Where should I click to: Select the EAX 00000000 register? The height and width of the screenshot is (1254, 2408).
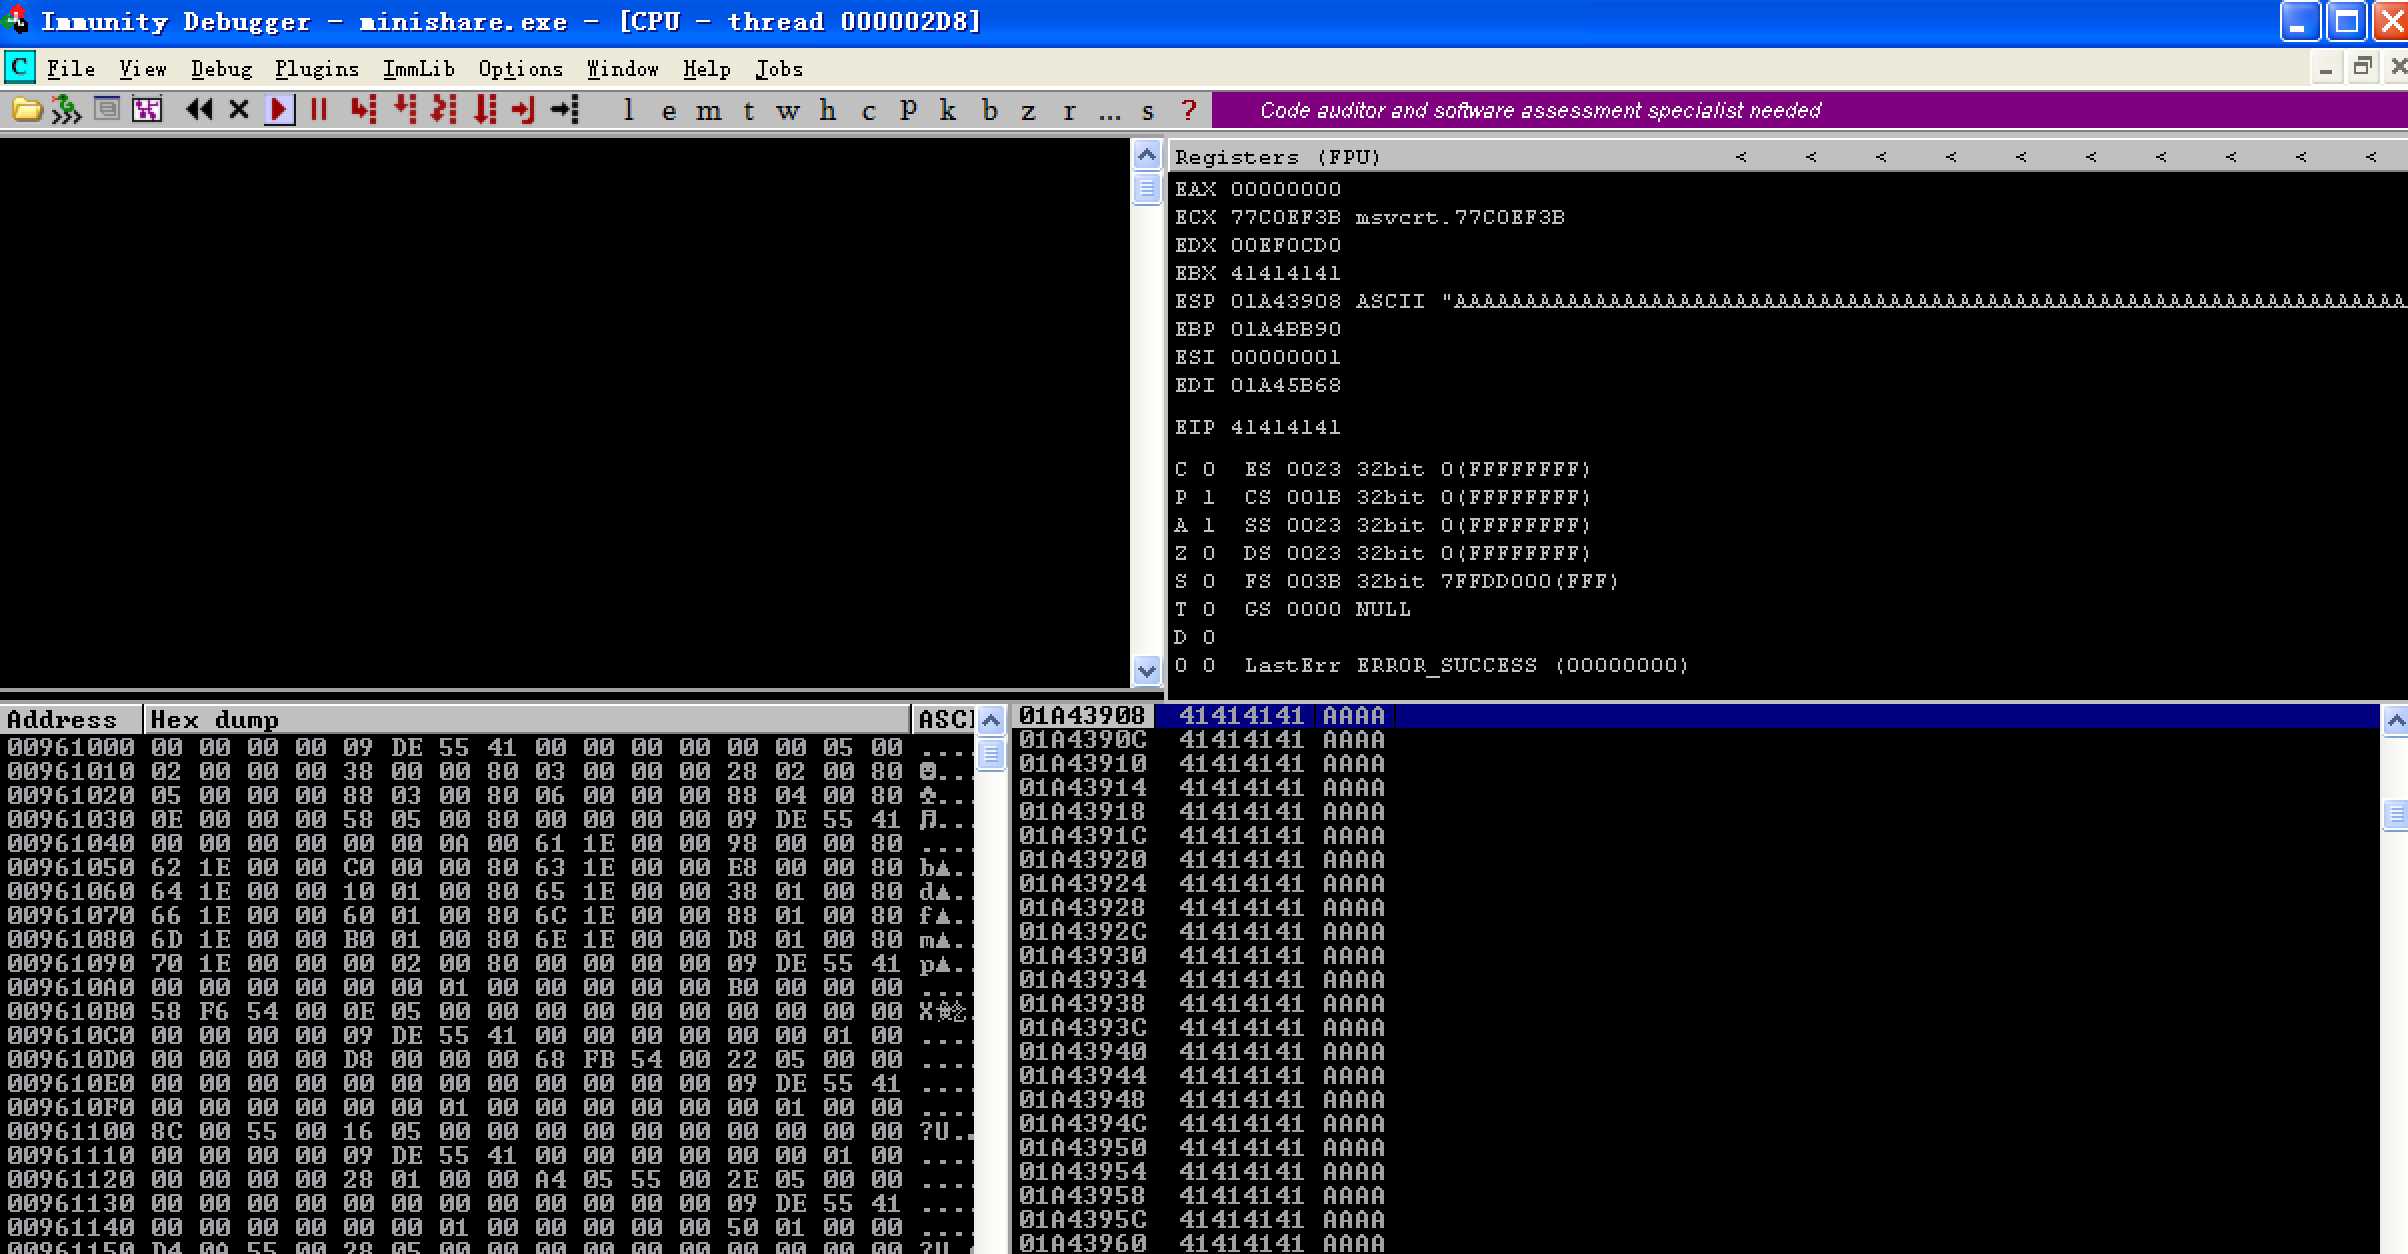(x=1257, y=189)
